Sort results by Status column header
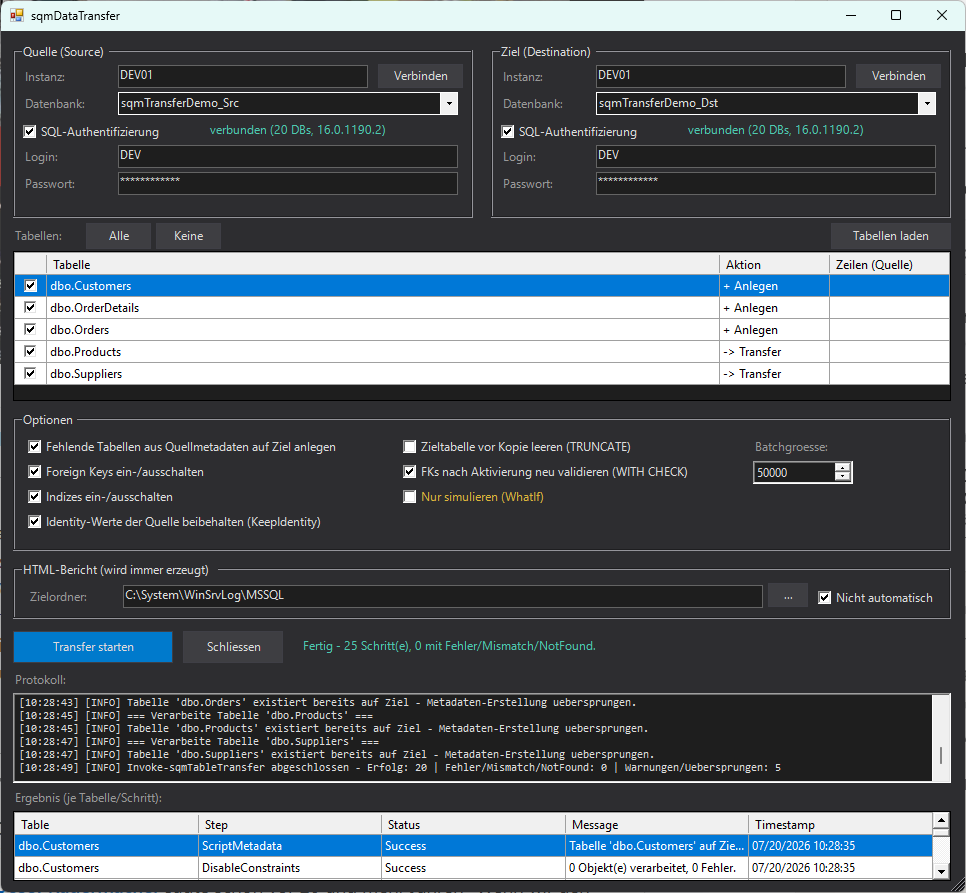This screenshot has width=966, height=893. pos(473,824)
